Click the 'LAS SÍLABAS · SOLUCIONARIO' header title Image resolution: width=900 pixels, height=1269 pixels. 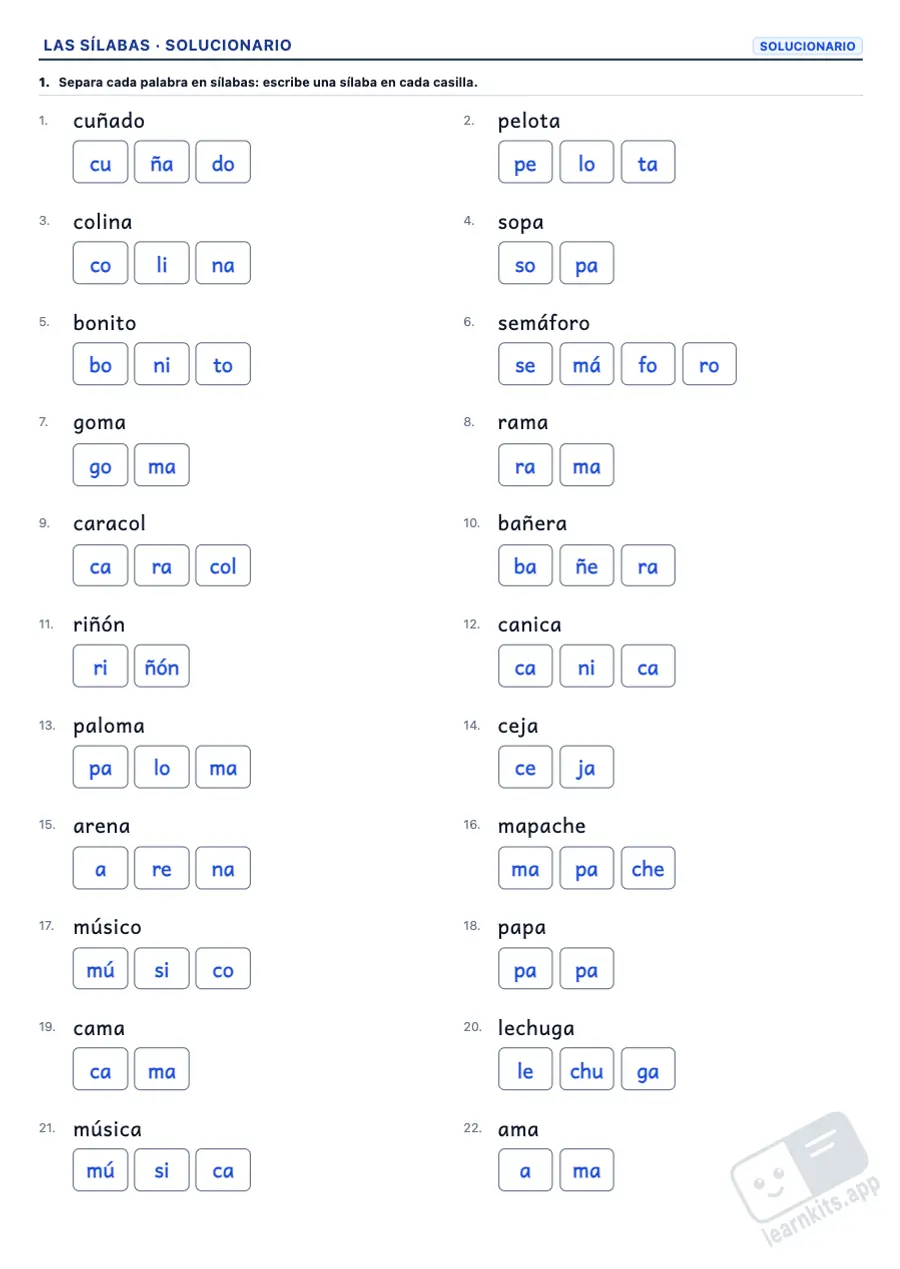click(x=168, y=46)
